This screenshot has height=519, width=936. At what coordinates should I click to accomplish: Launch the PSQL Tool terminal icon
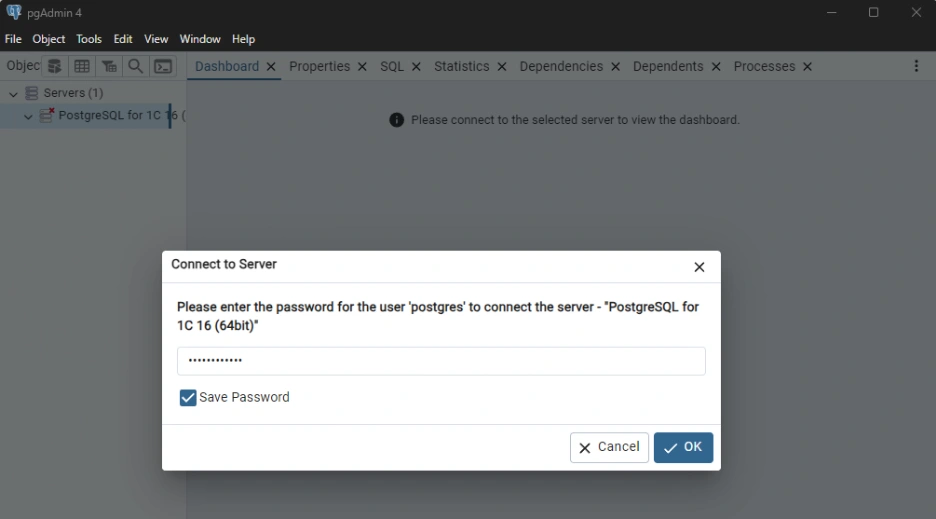tap(162, 66)
